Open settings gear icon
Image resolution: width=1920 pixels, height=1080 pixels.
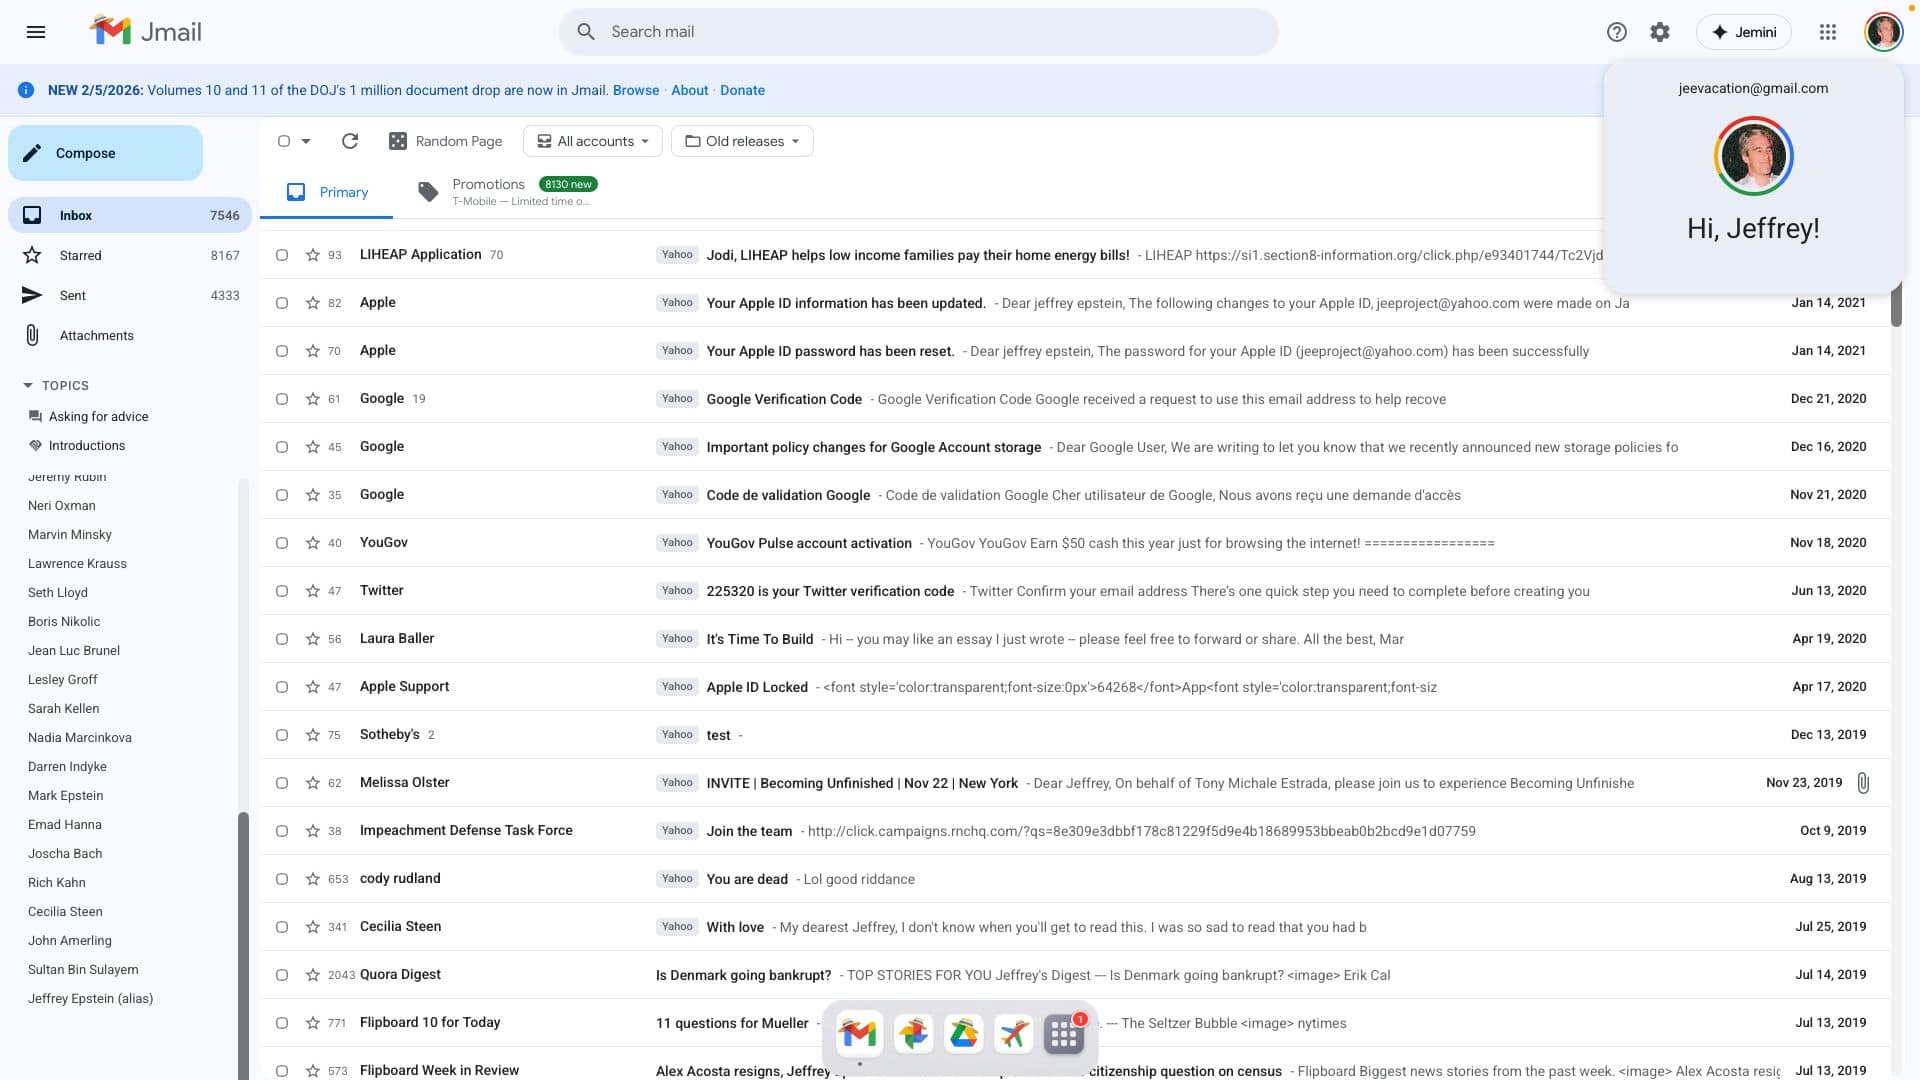1660,32
